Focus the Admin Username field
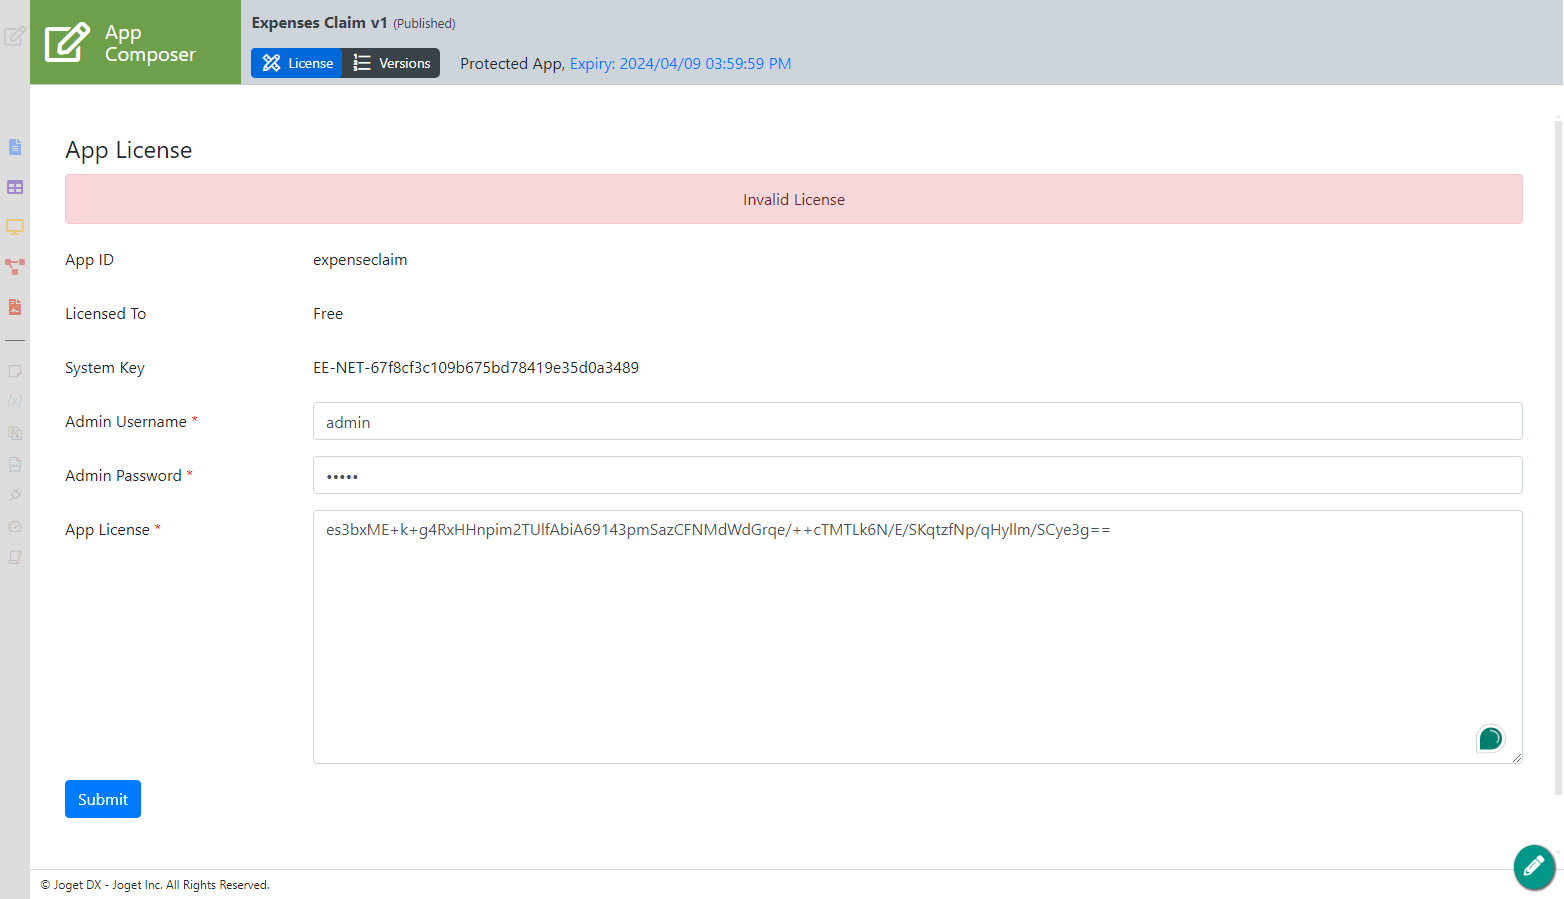The image size is (1564, 899). (917, 422)
